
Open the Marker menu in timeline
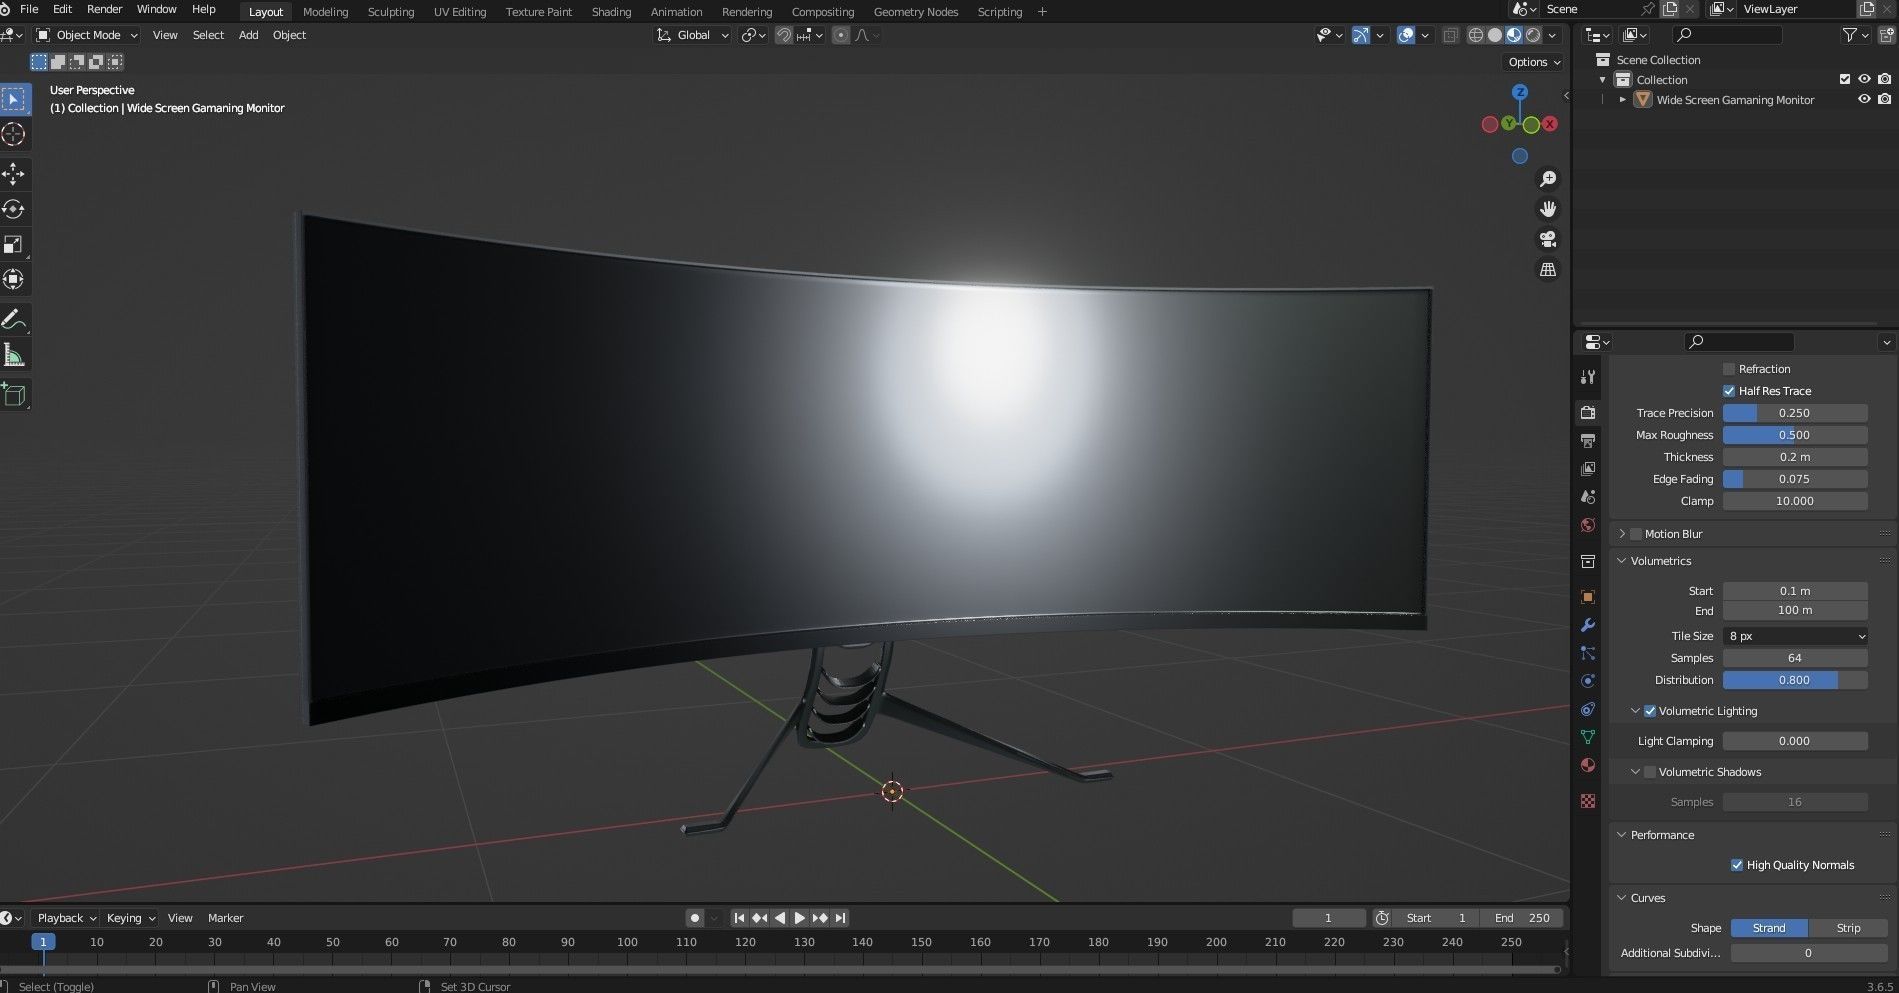(x=225, y=918)
